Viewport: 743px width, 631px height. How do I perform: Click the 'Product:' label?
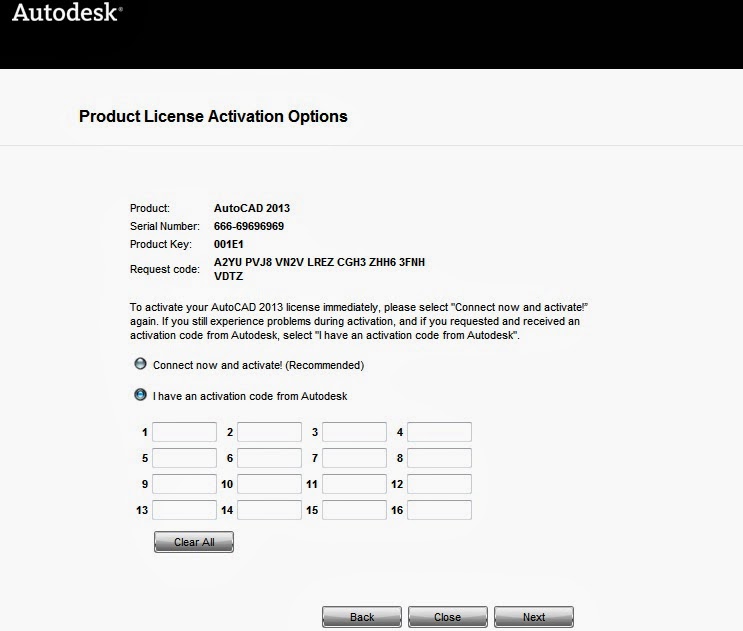point(150,208)
